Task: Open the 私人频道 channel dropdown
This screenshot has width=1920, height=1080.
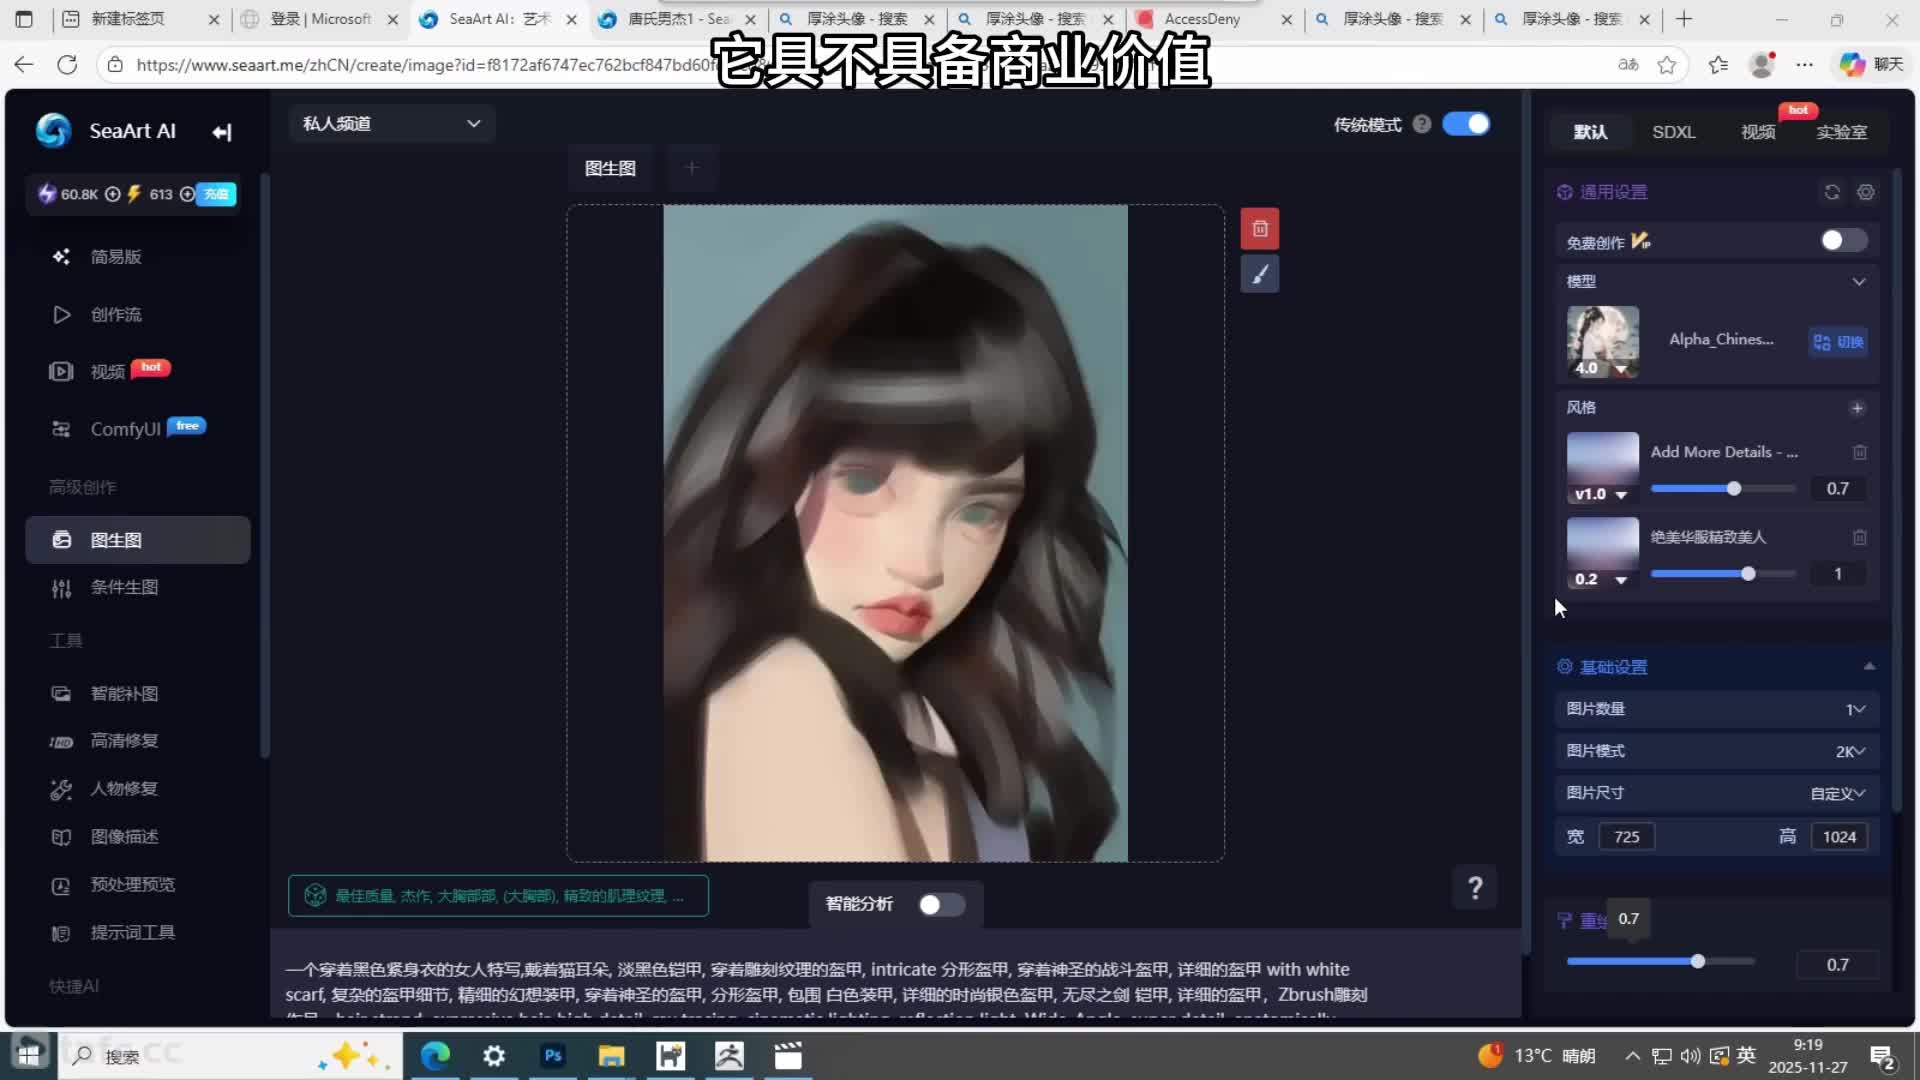Action: [391, 124]
